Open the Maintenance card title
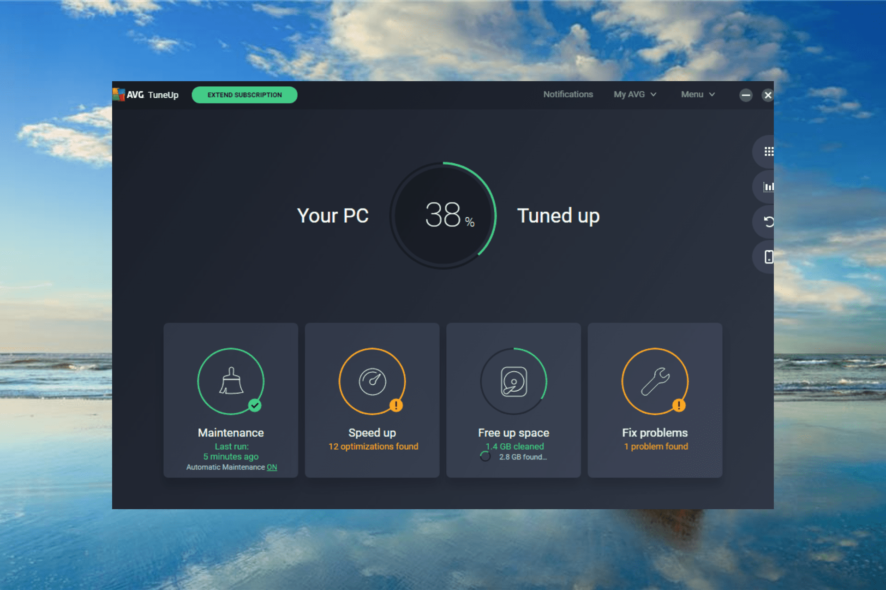886x590 pixels. tap(231, 433)
